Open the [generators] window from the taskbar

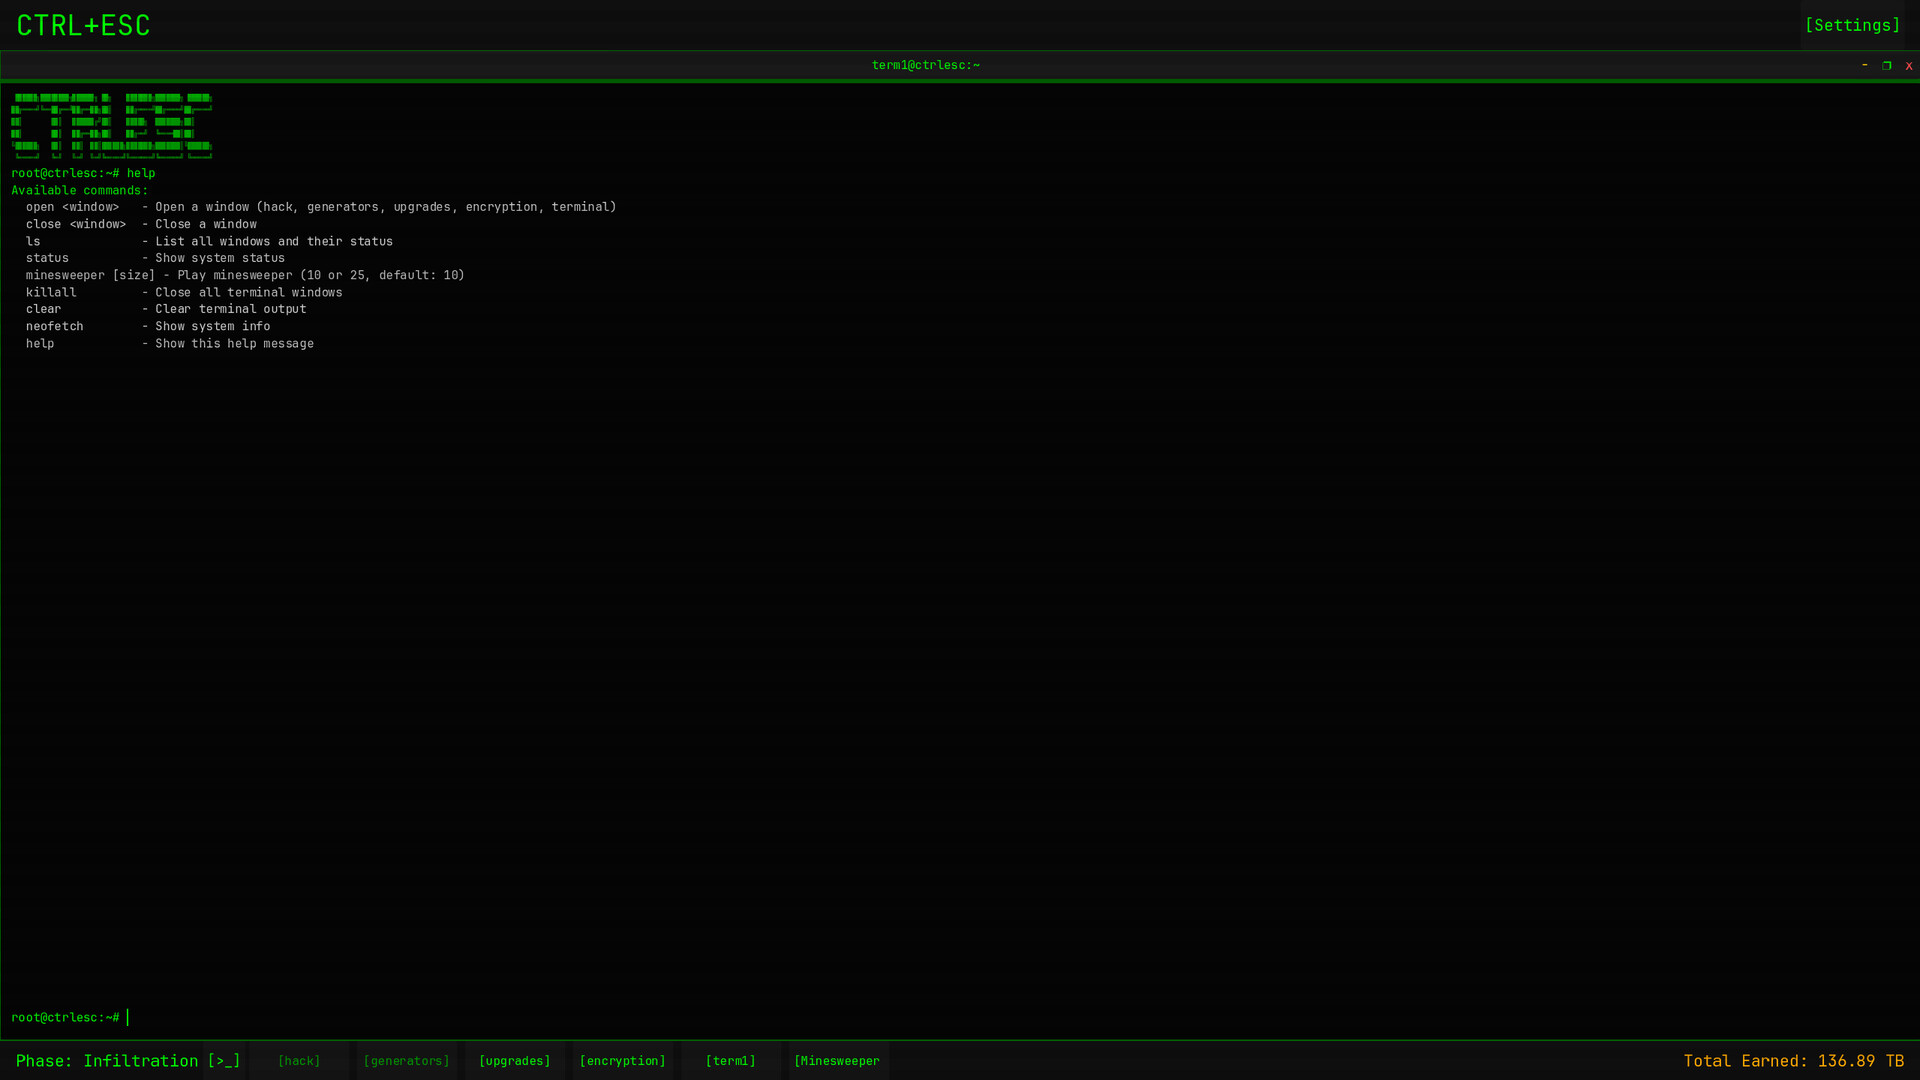407,1060
